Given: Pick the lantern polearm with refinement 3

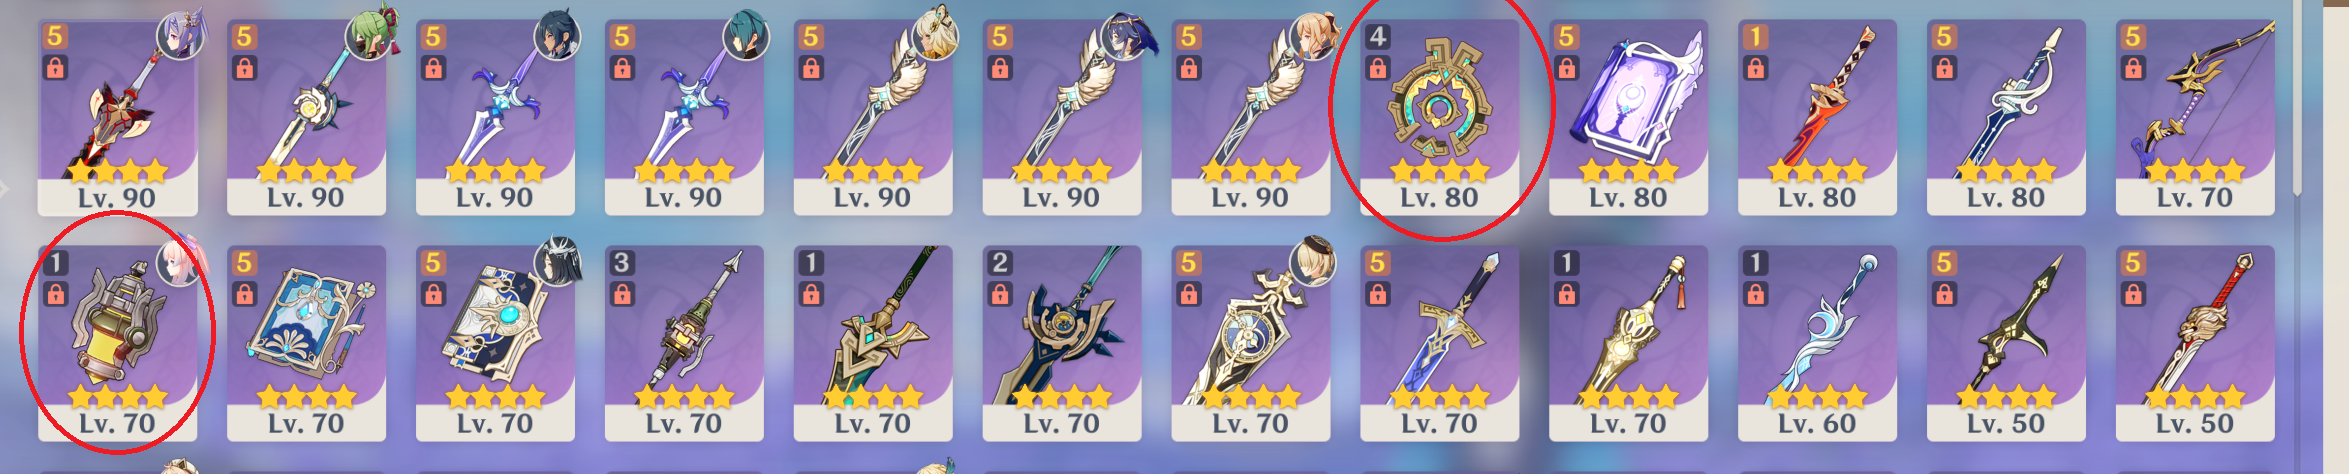Looking at the screenshot, I should (x=684, y=343).
